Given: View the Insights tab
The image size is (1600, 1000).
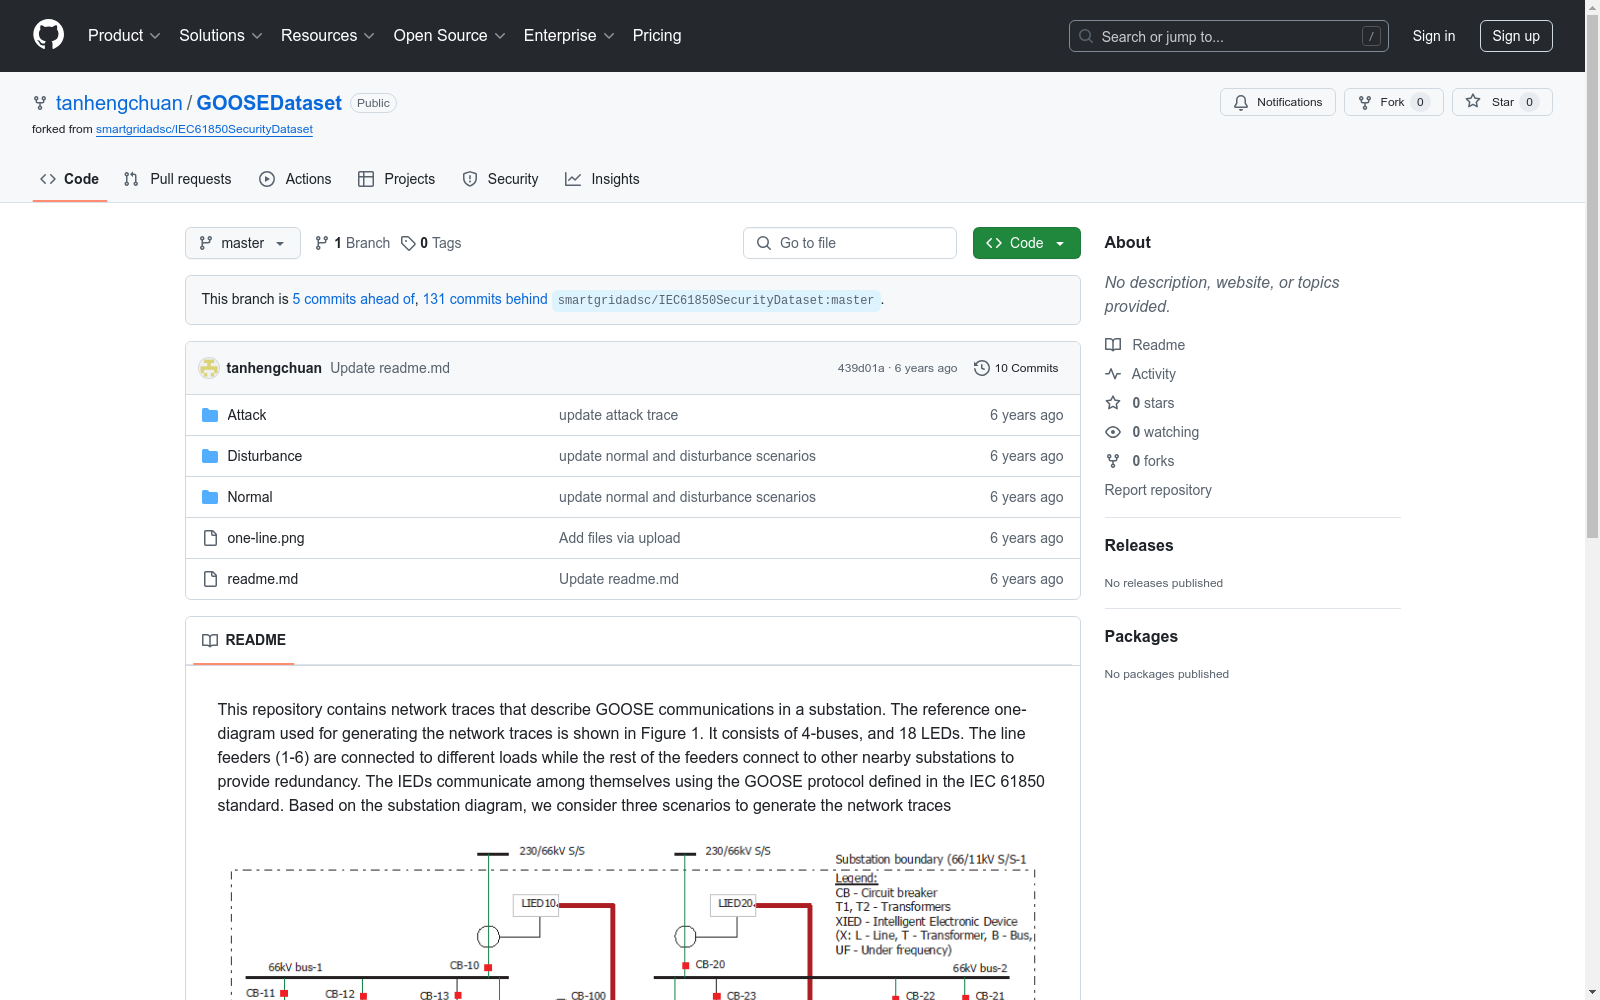Looking at the screenshot, I should click(602, 179).
